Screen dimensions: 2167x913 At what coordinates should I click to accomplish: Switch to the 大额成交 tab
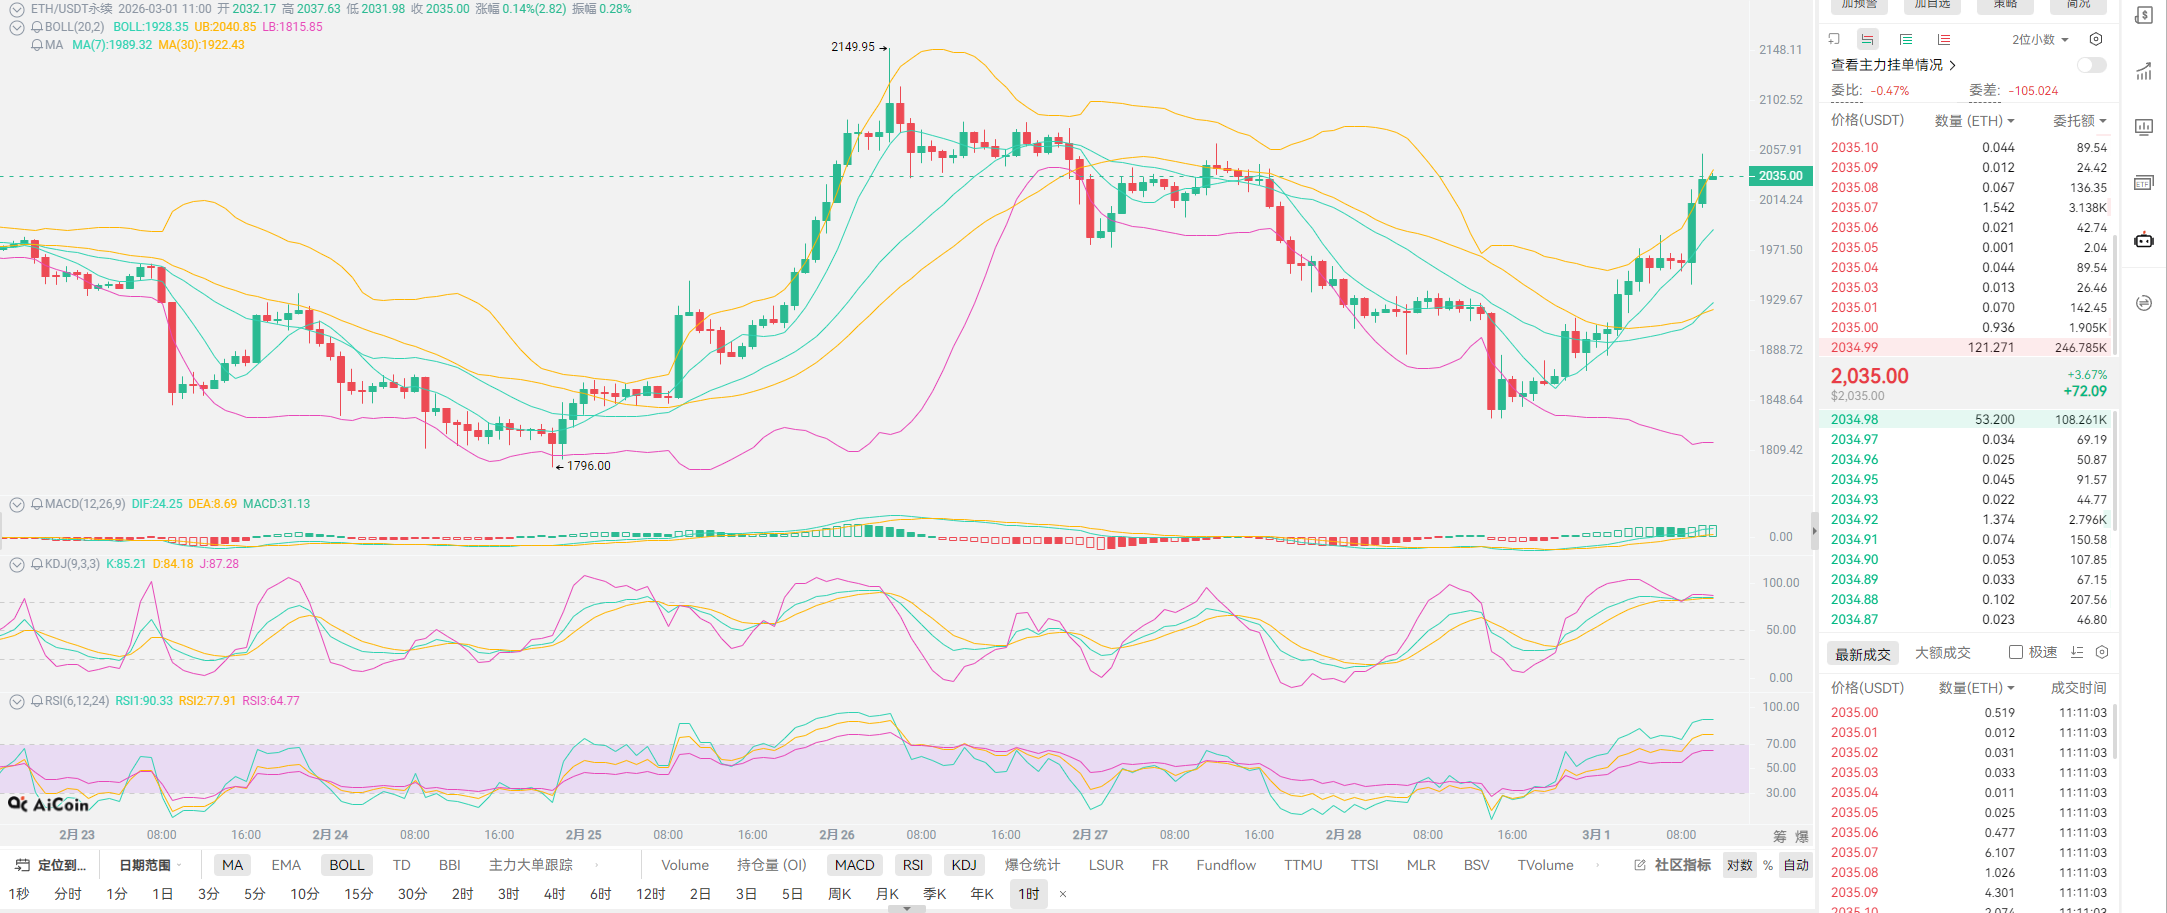click(1942, 653)
